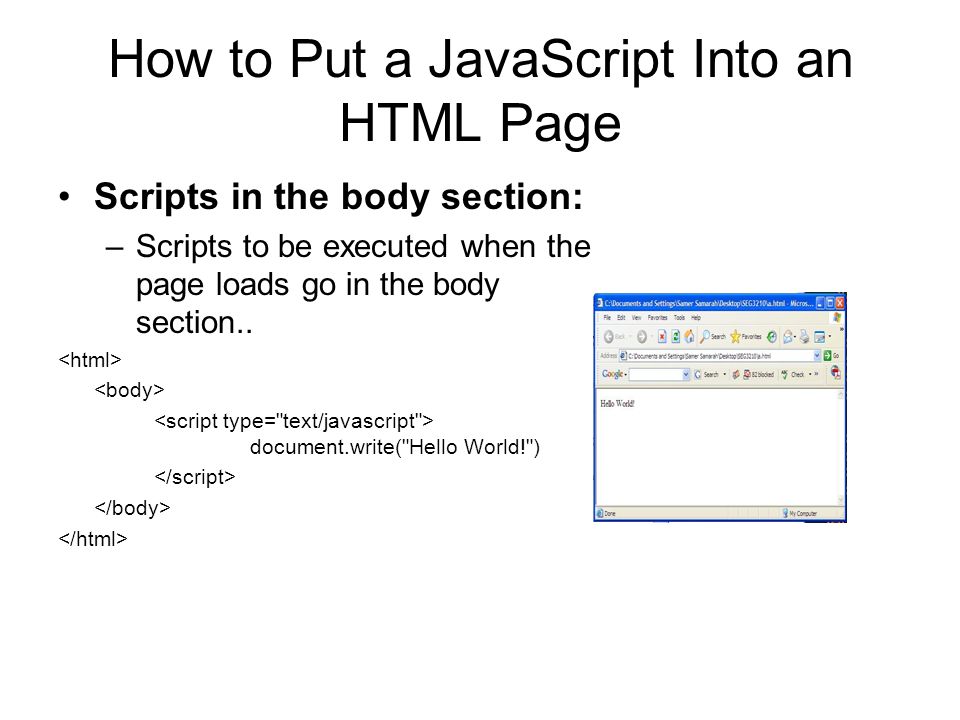The width and height of the screenshot is (960, 720).
Task: Click the Google logo on the Google toolbar
Action: 612,374
